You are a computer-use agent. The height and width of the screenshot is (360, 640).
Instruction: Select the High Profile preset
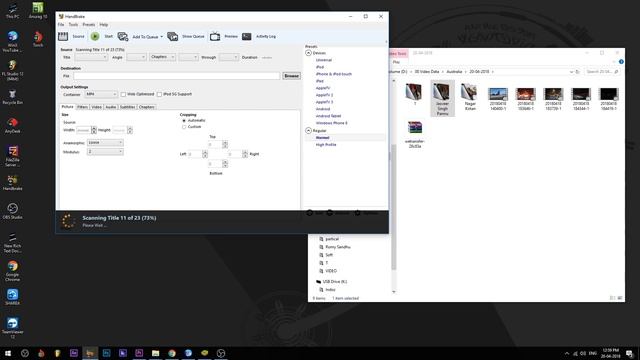[x=326, y=145]
